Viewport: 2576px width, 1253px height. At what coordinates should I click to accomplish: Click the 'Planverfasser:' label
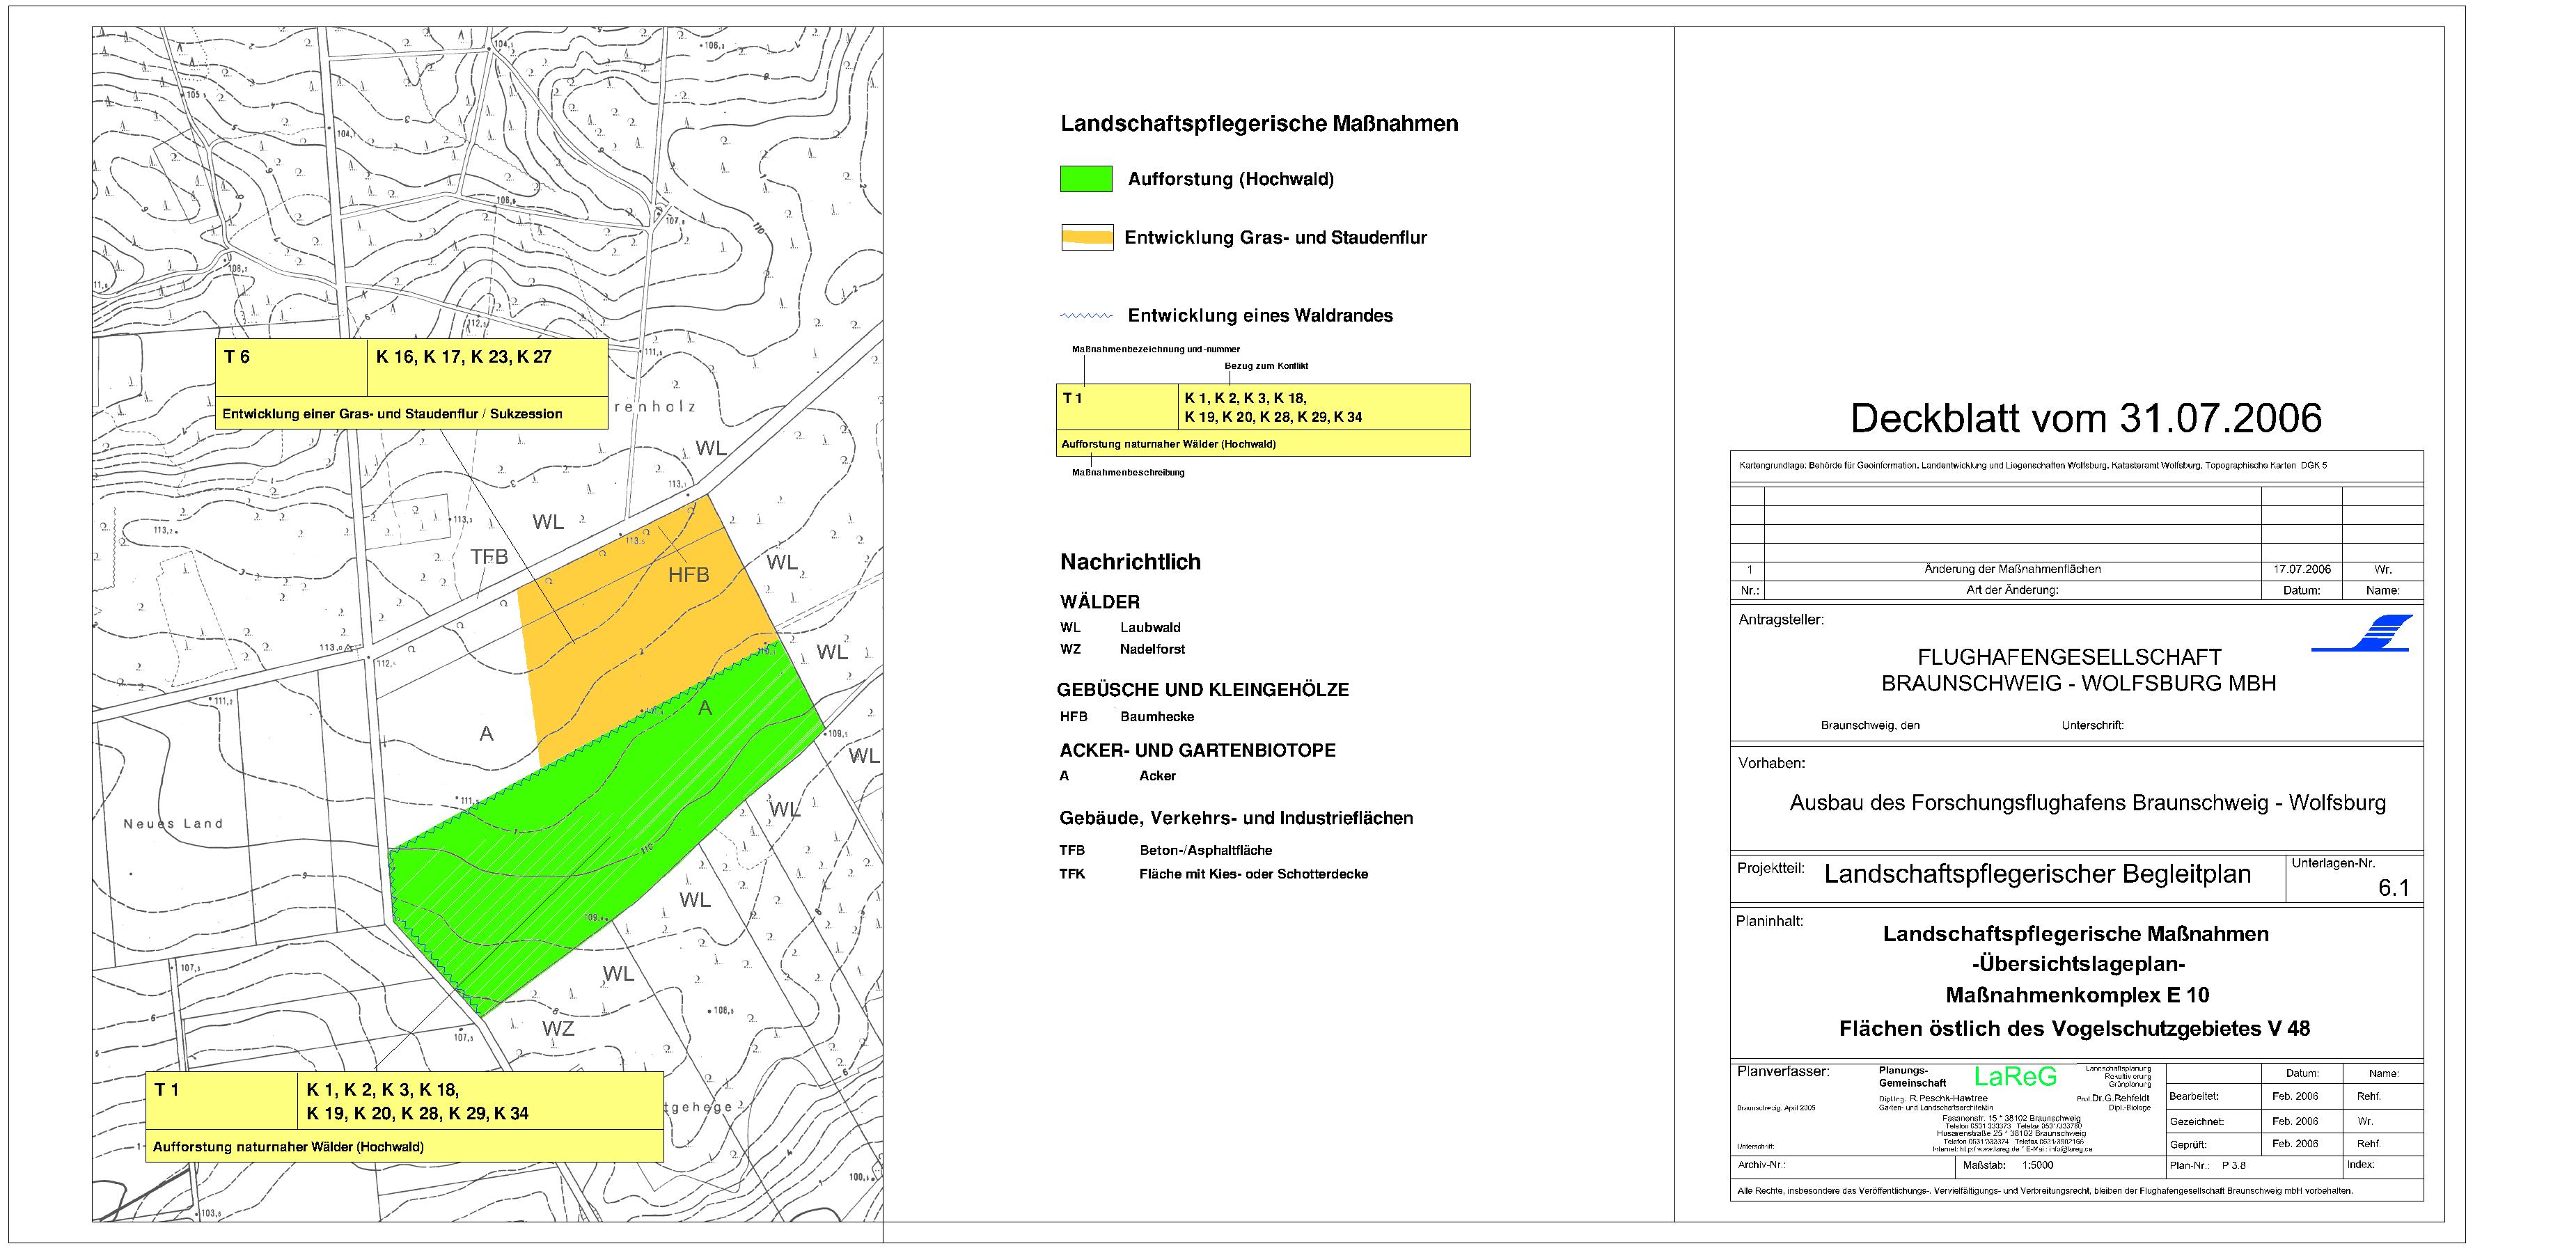1783,1072
